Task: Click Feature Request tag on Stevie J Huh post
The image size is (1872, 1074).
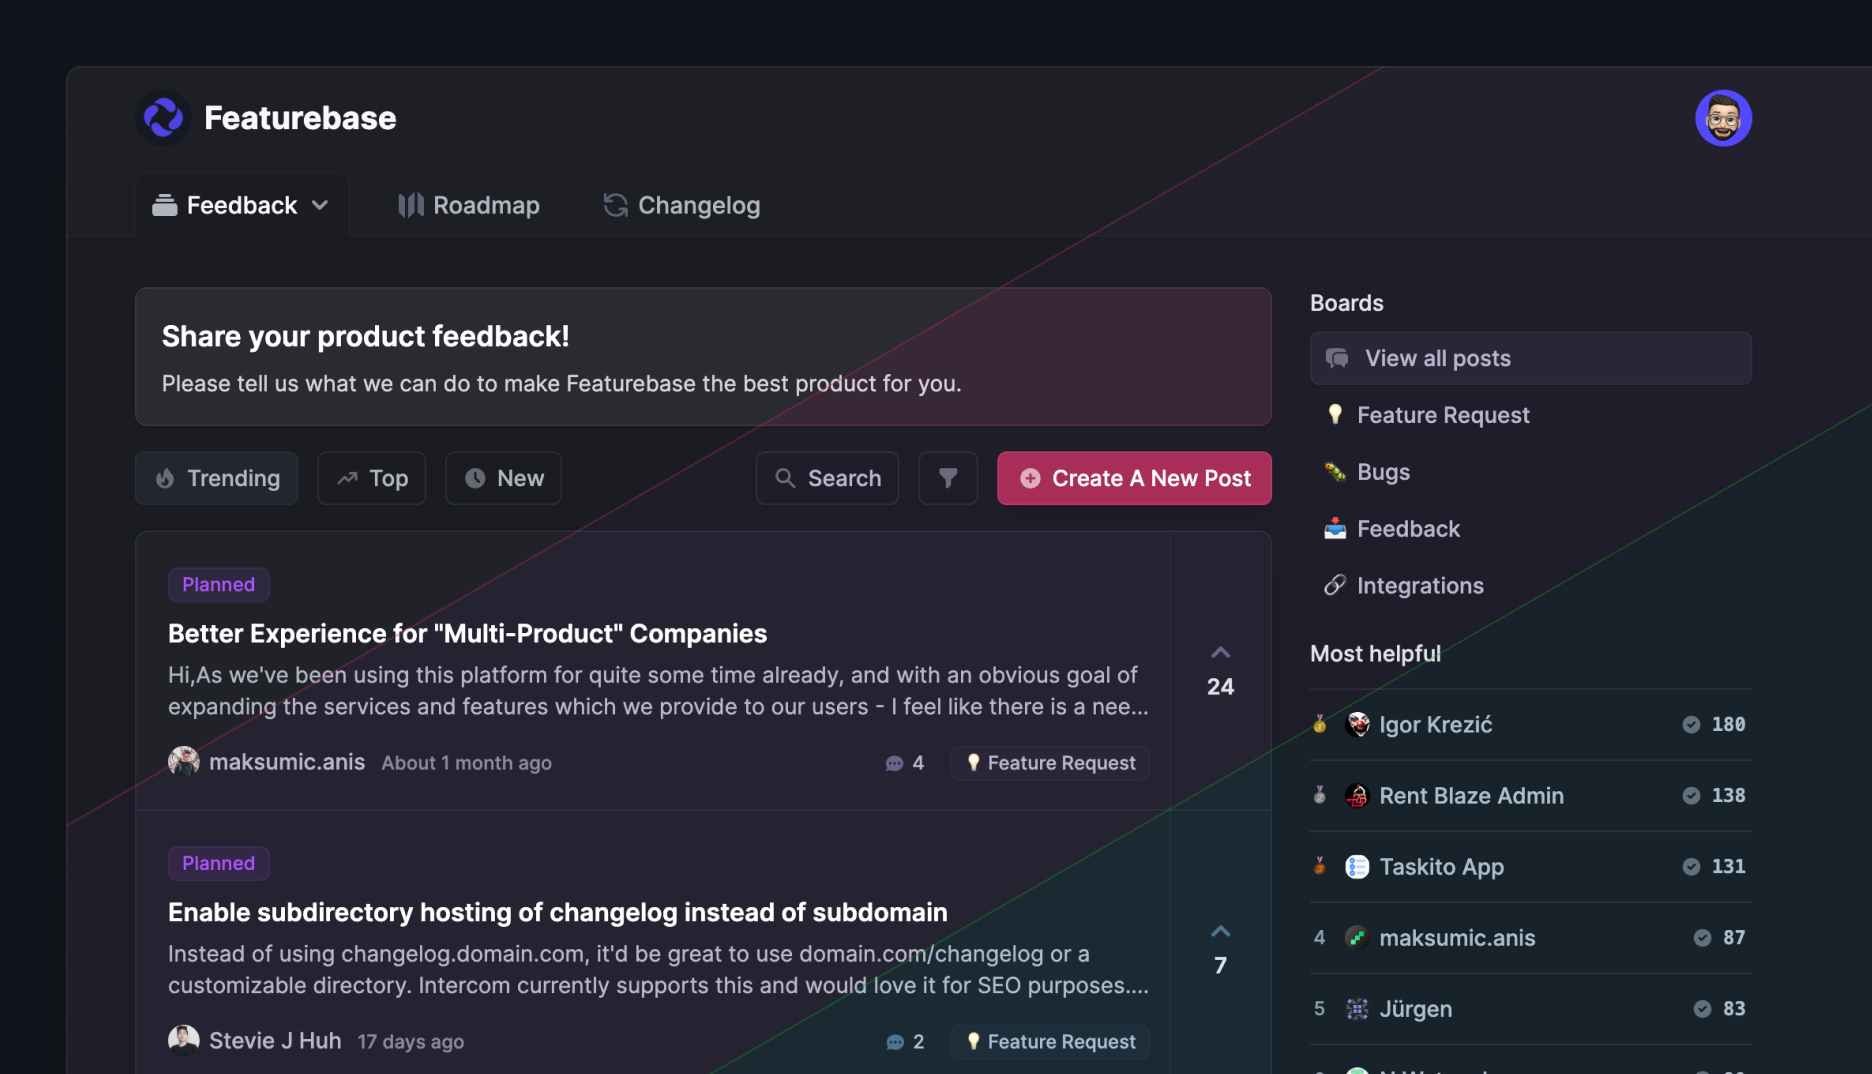Action: pos(1050,1042)
